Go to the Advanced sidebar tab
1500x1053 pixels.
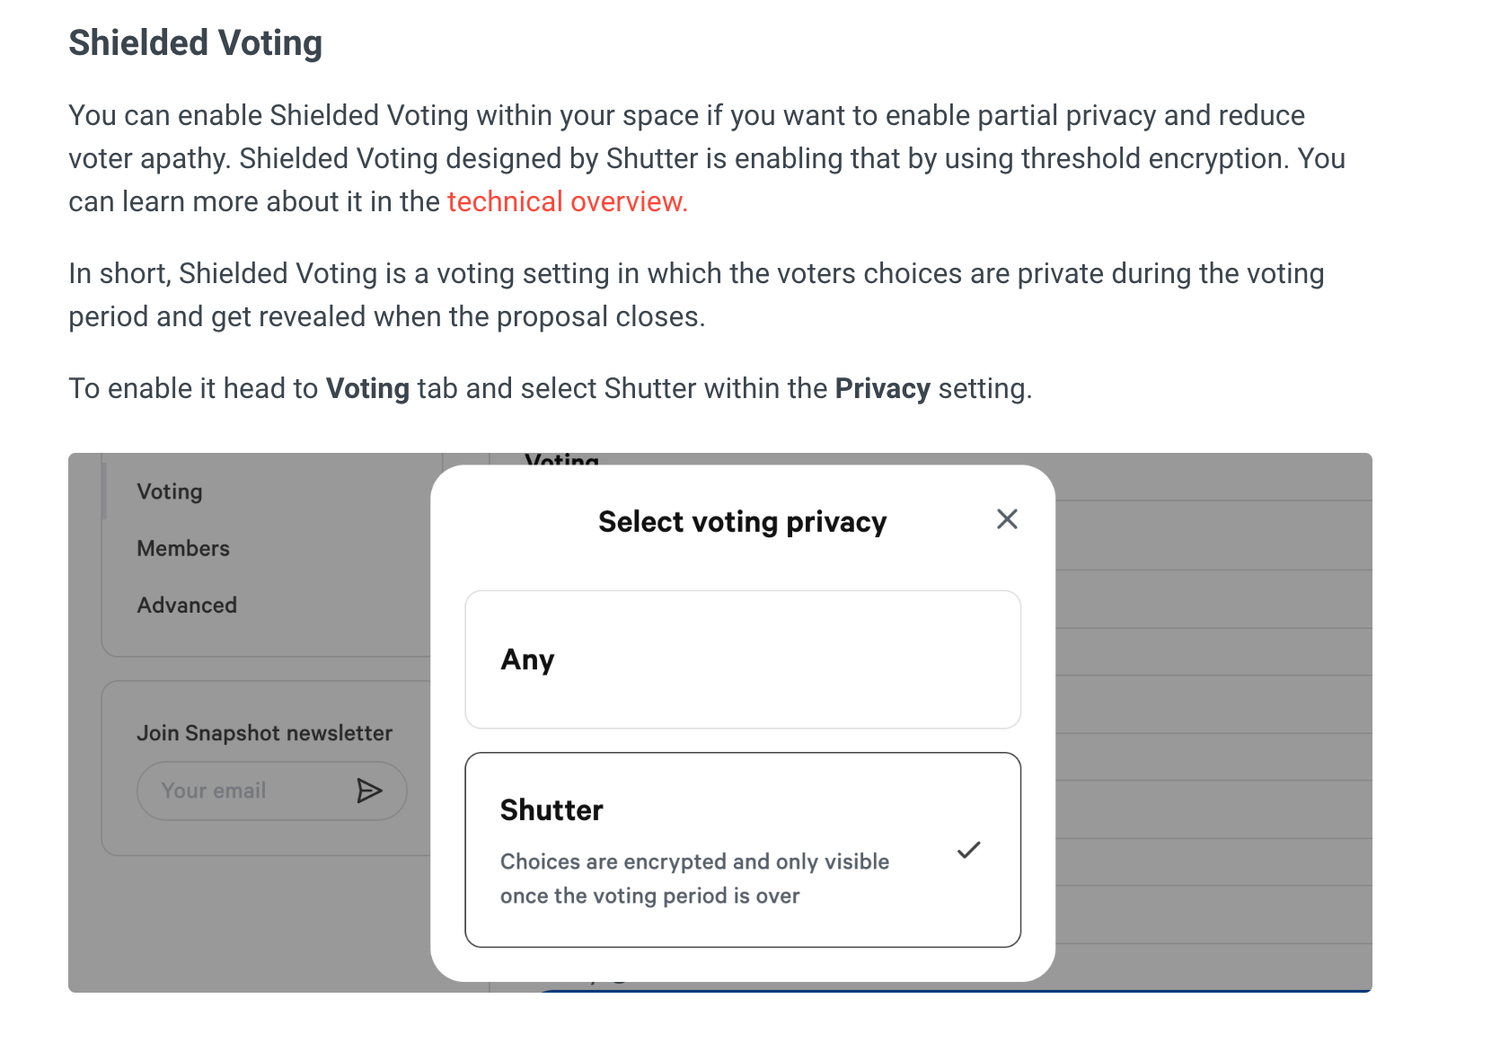tap(187, 605)
